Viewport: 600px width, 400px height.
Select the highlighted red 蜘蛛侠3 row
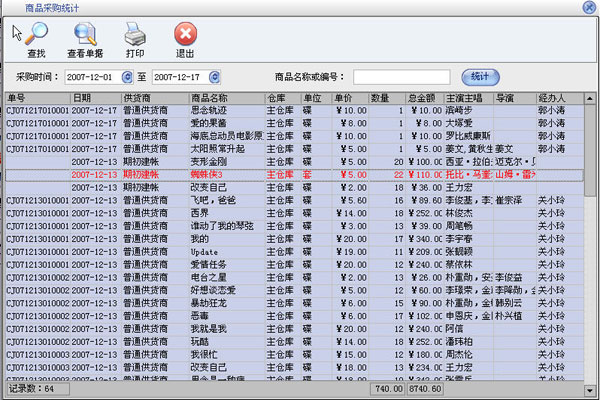coord(226,174)
